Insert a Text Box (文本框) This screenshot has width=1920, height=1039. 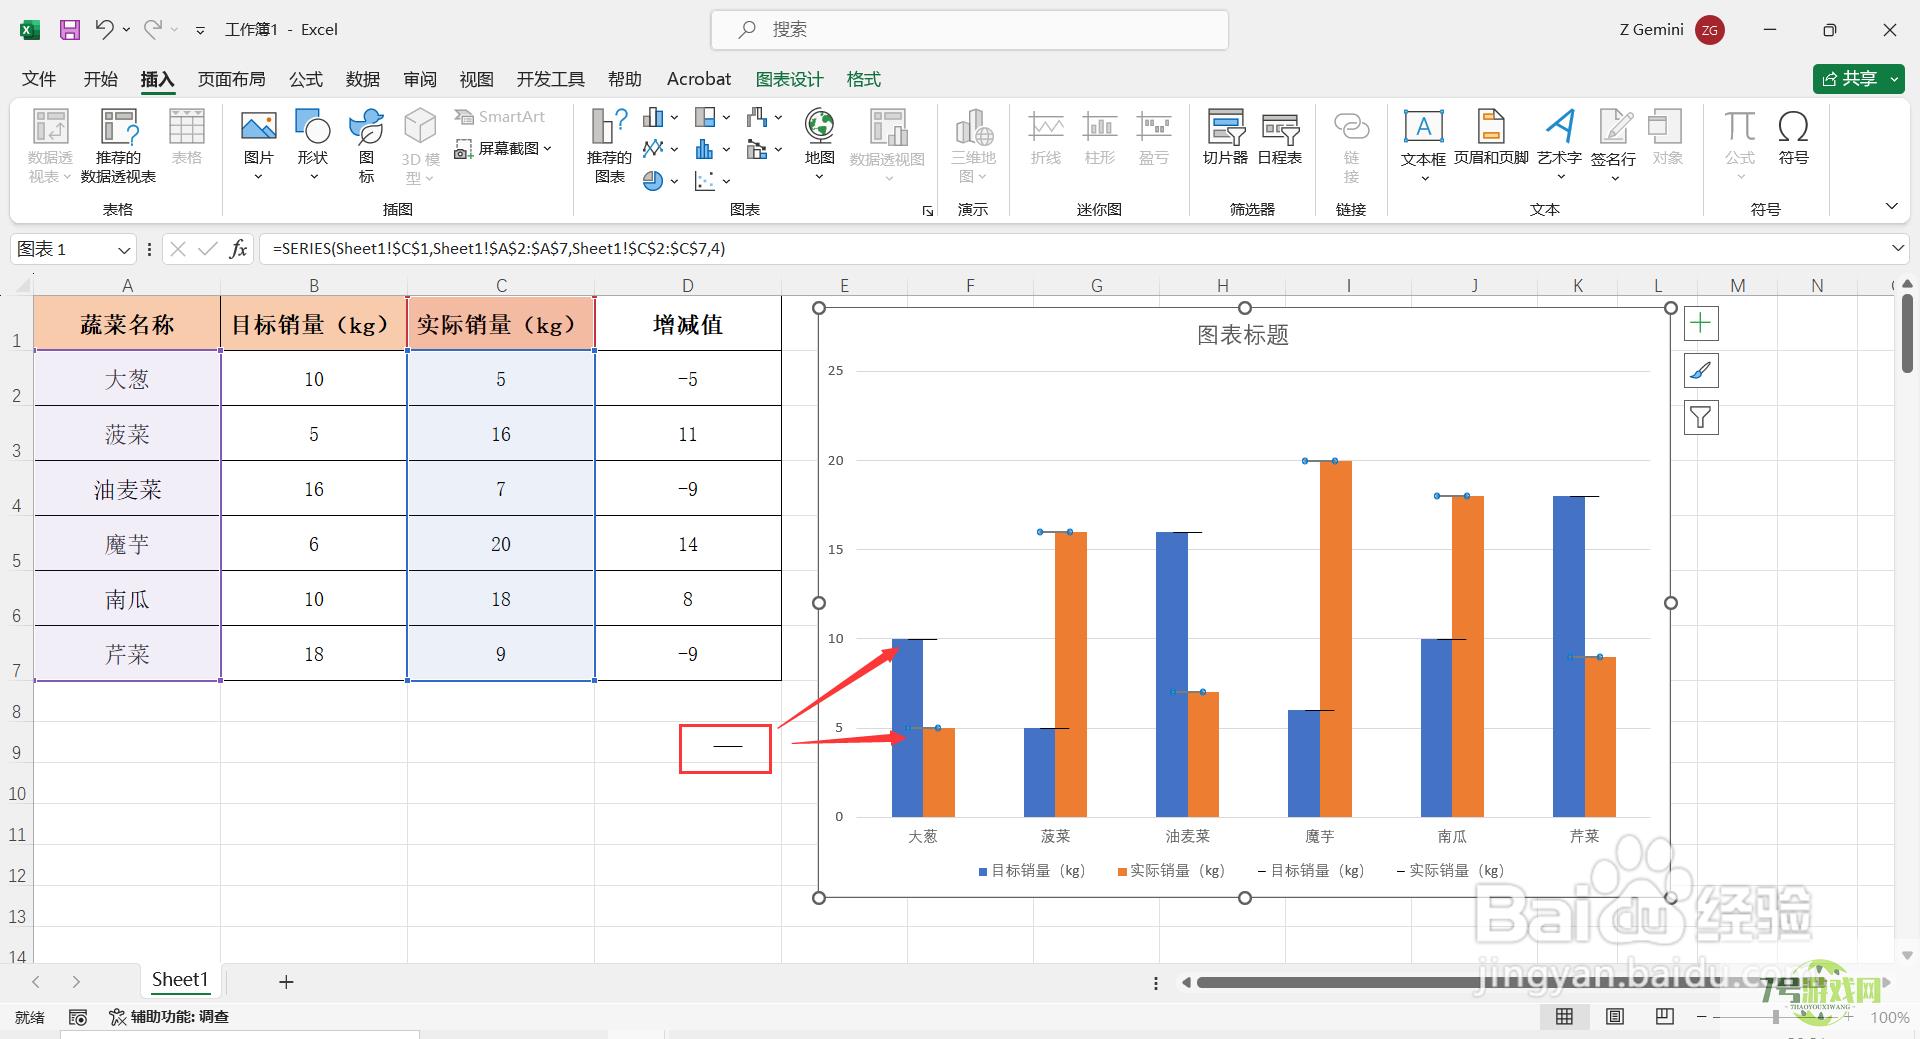(x=1423, y=146)
